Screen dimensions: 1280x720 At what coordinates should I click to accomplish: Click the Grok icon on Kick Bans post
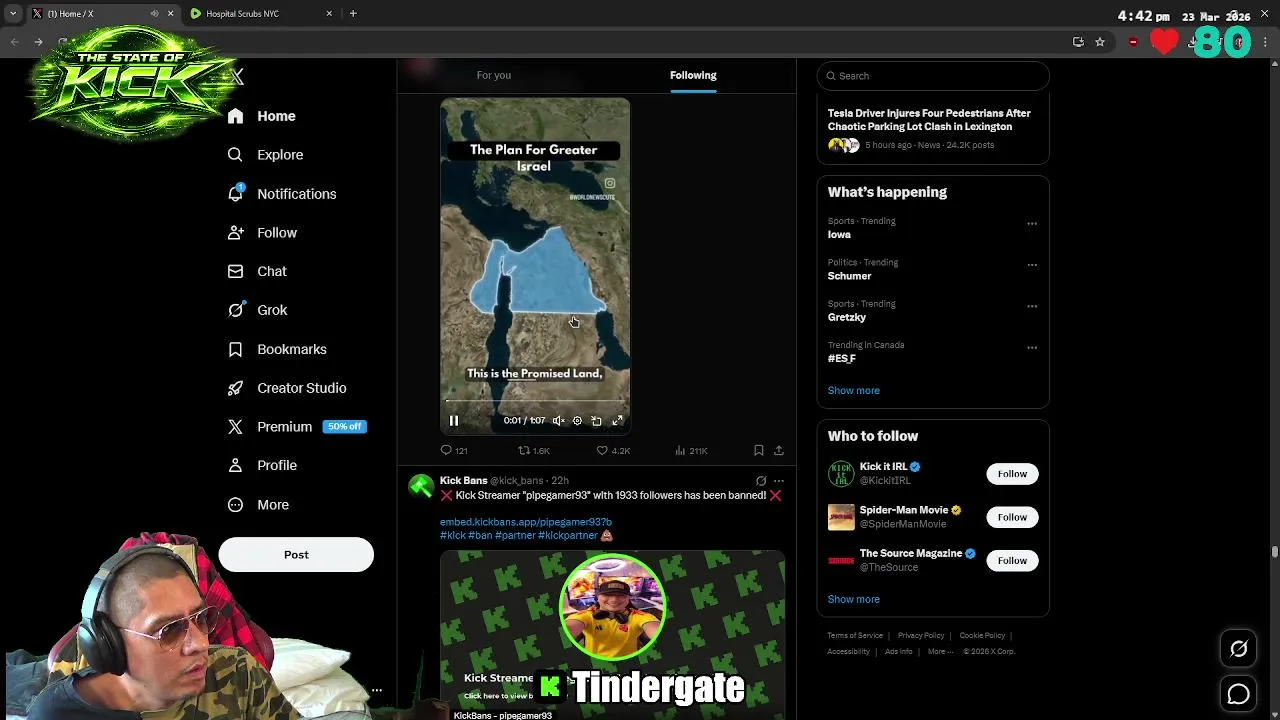pos(761,481)
